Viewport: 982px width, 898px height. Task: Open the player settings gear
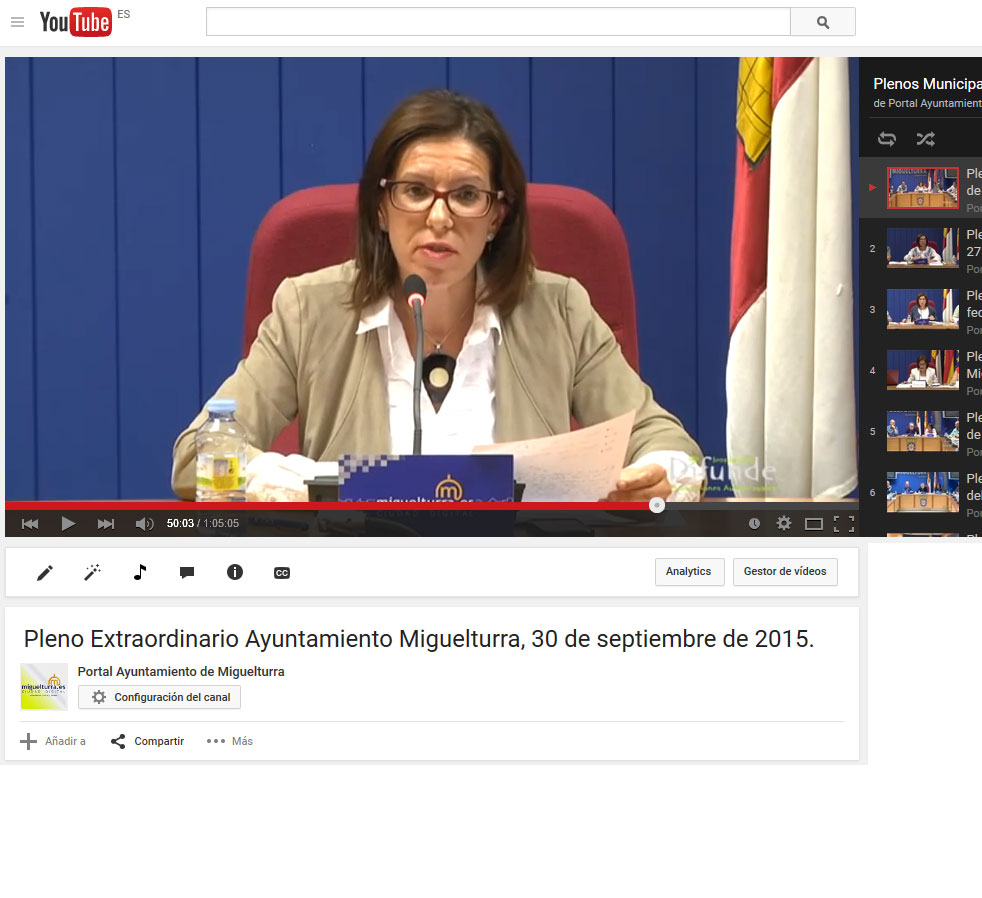click(784, 523)
